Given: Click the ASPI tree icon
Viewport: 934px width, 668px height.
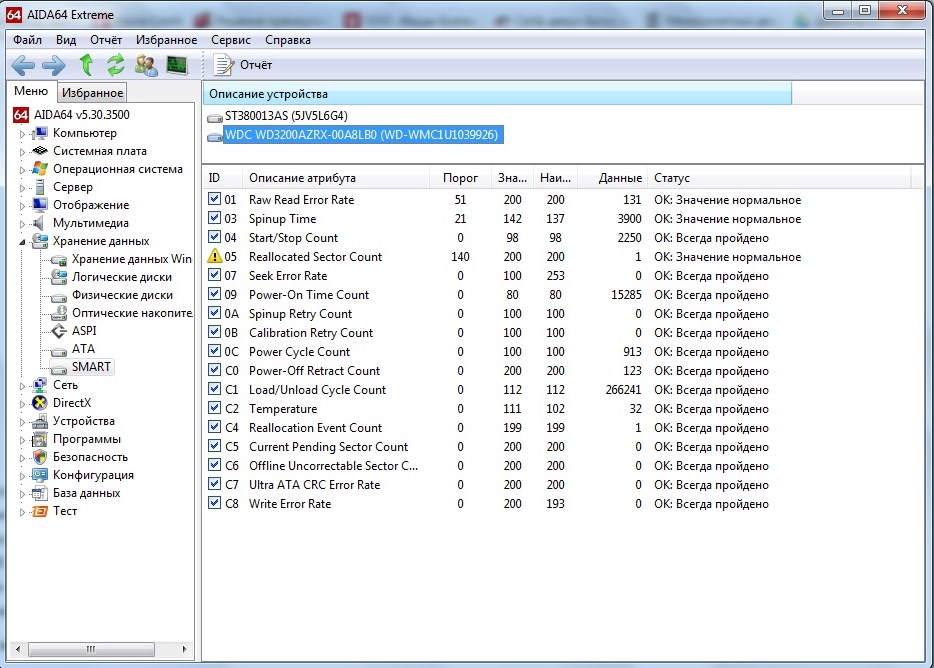Looking at the screenshot, I should tap(59, 331).
